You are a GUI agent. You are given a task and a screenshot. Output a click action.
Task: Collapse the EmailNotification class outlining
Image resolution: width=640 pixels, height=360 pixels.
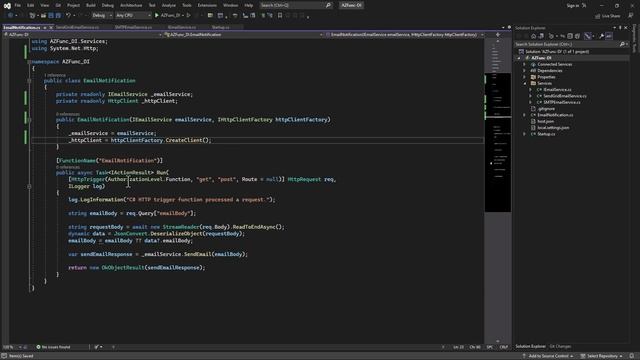[29, 81]
